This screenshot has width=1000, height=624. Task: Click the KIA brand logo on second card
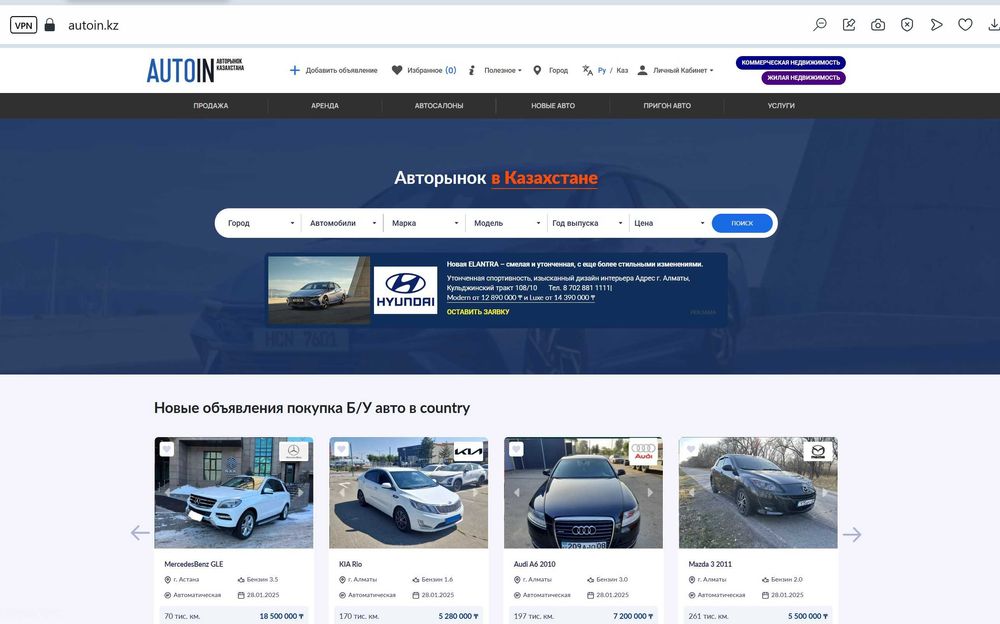click(468, 451)
